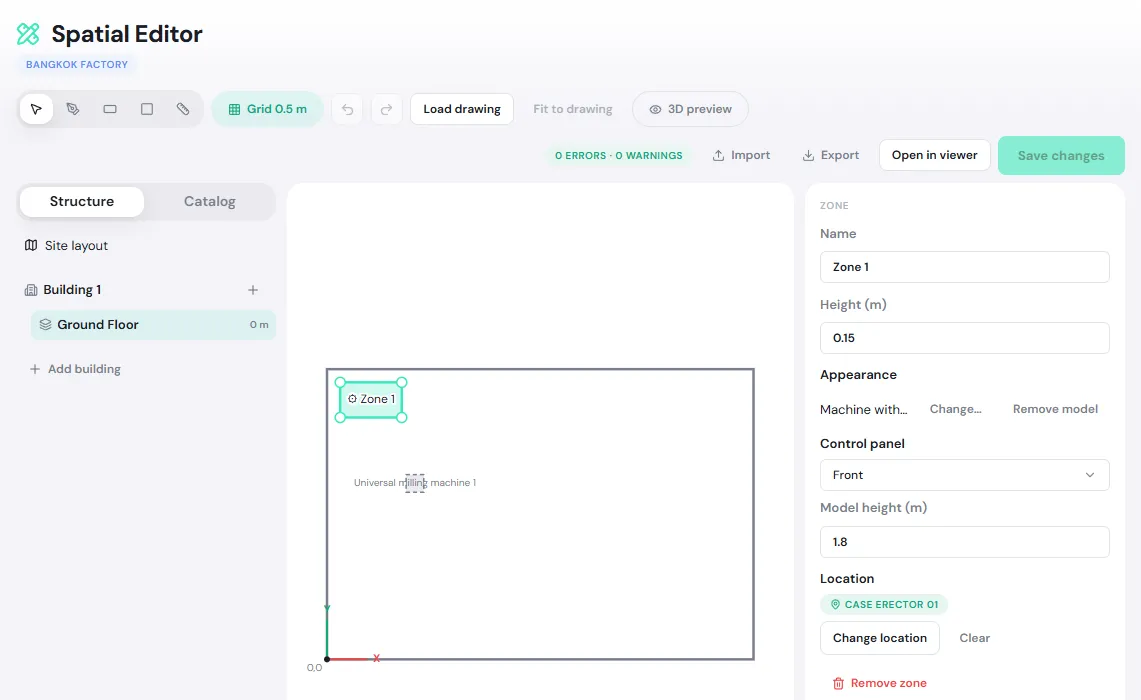Switch to the Catalog tab
Screen dimensions: 1141x700
tap(210, 202)
